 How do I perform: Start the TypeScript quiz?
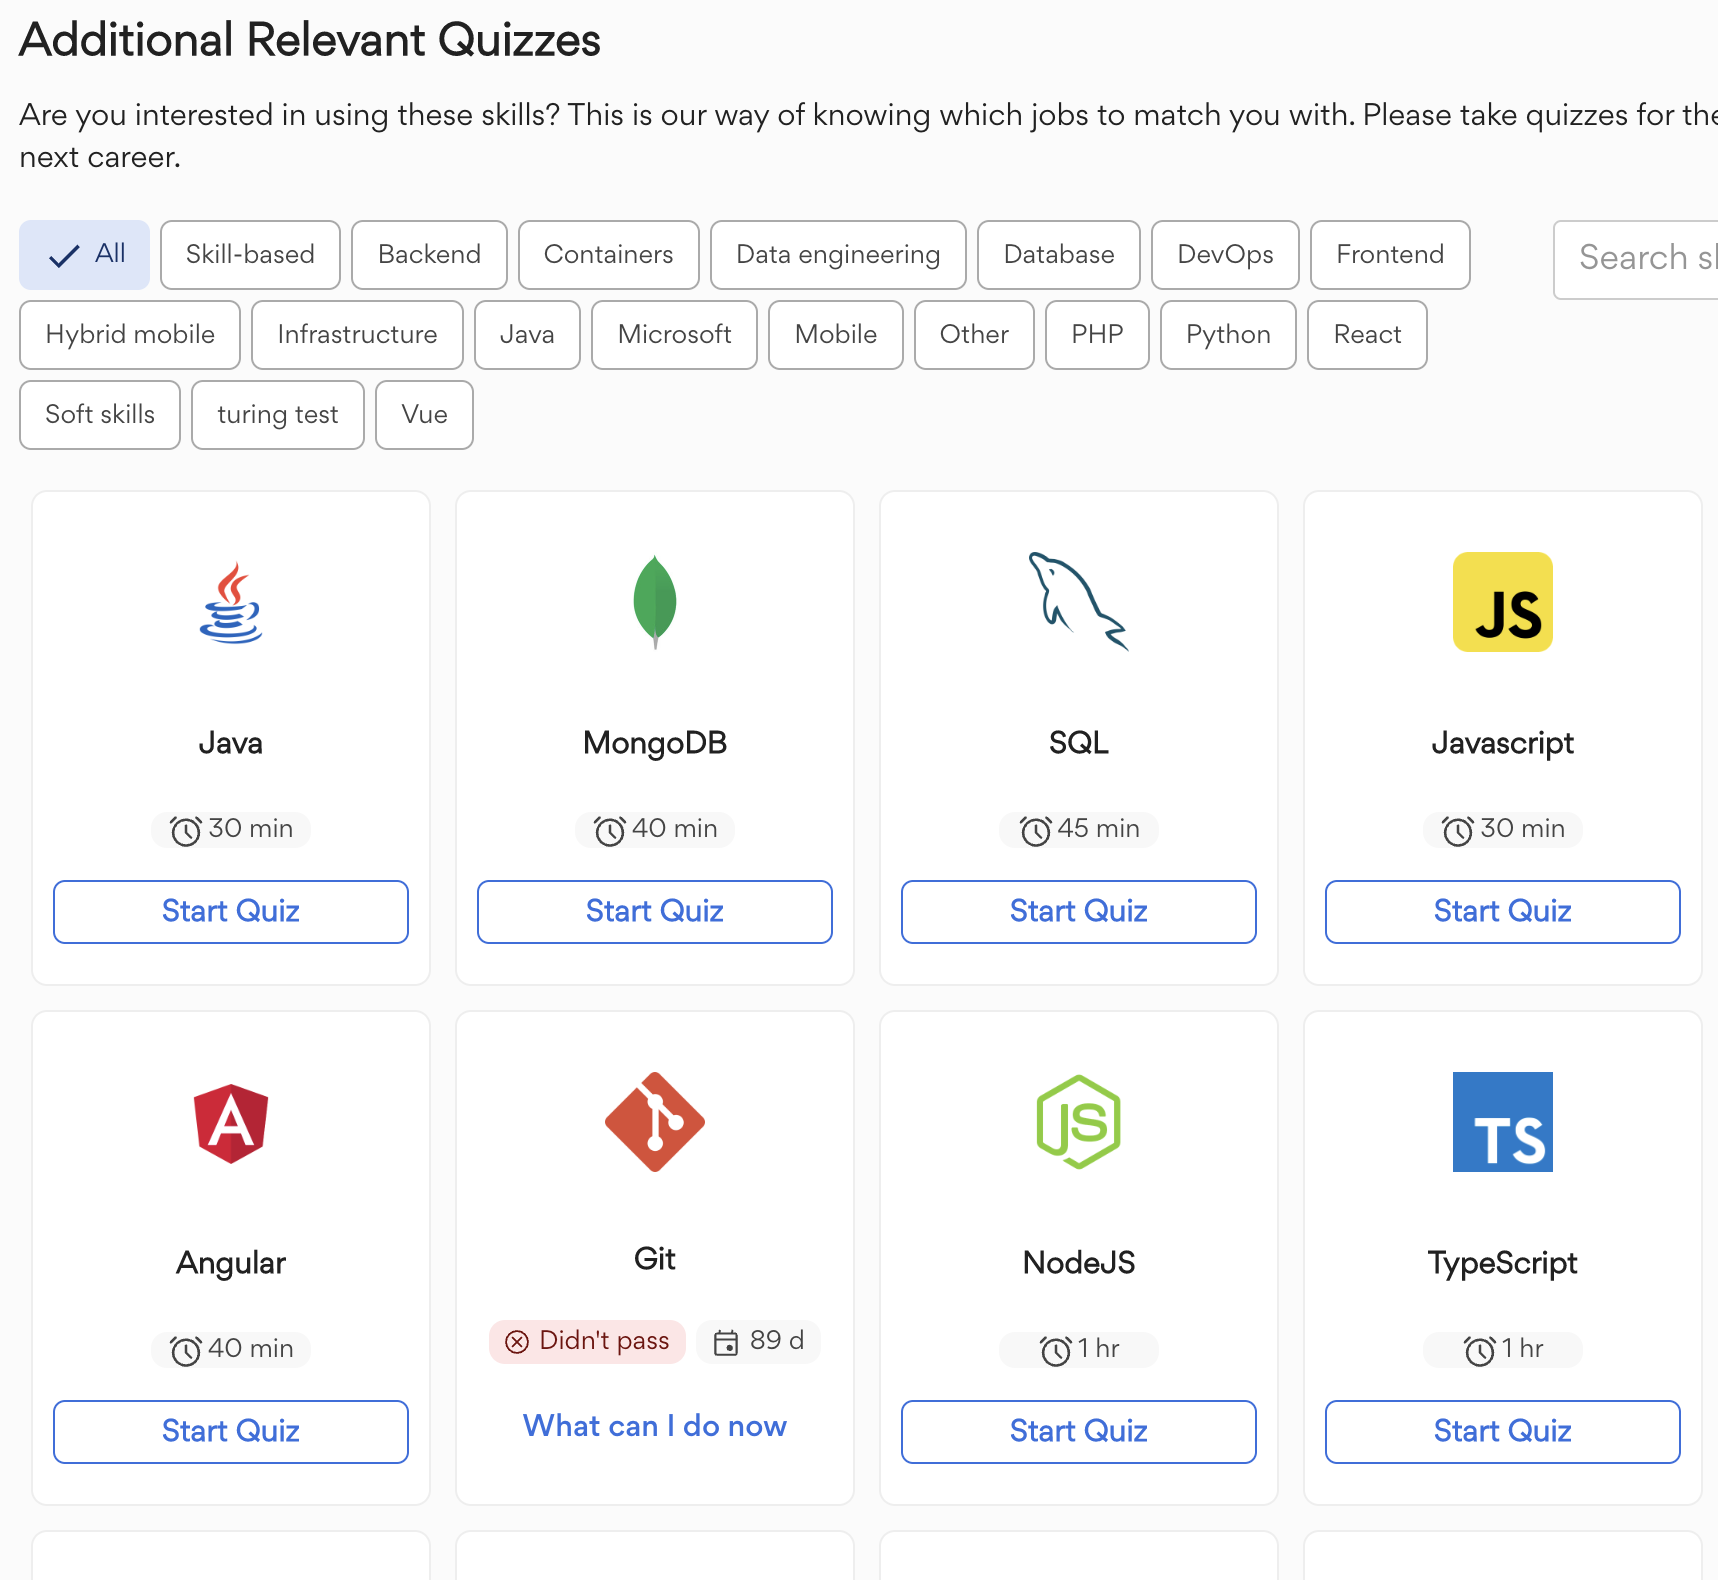1503,1432
